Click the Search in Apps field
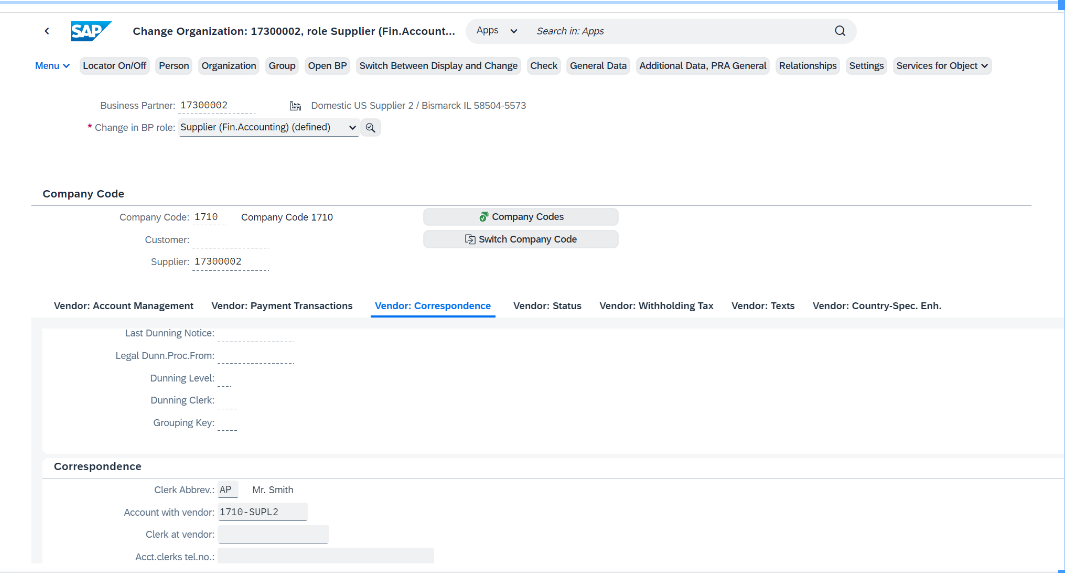Screen dimensions: 1065x573 click(679, 31)
